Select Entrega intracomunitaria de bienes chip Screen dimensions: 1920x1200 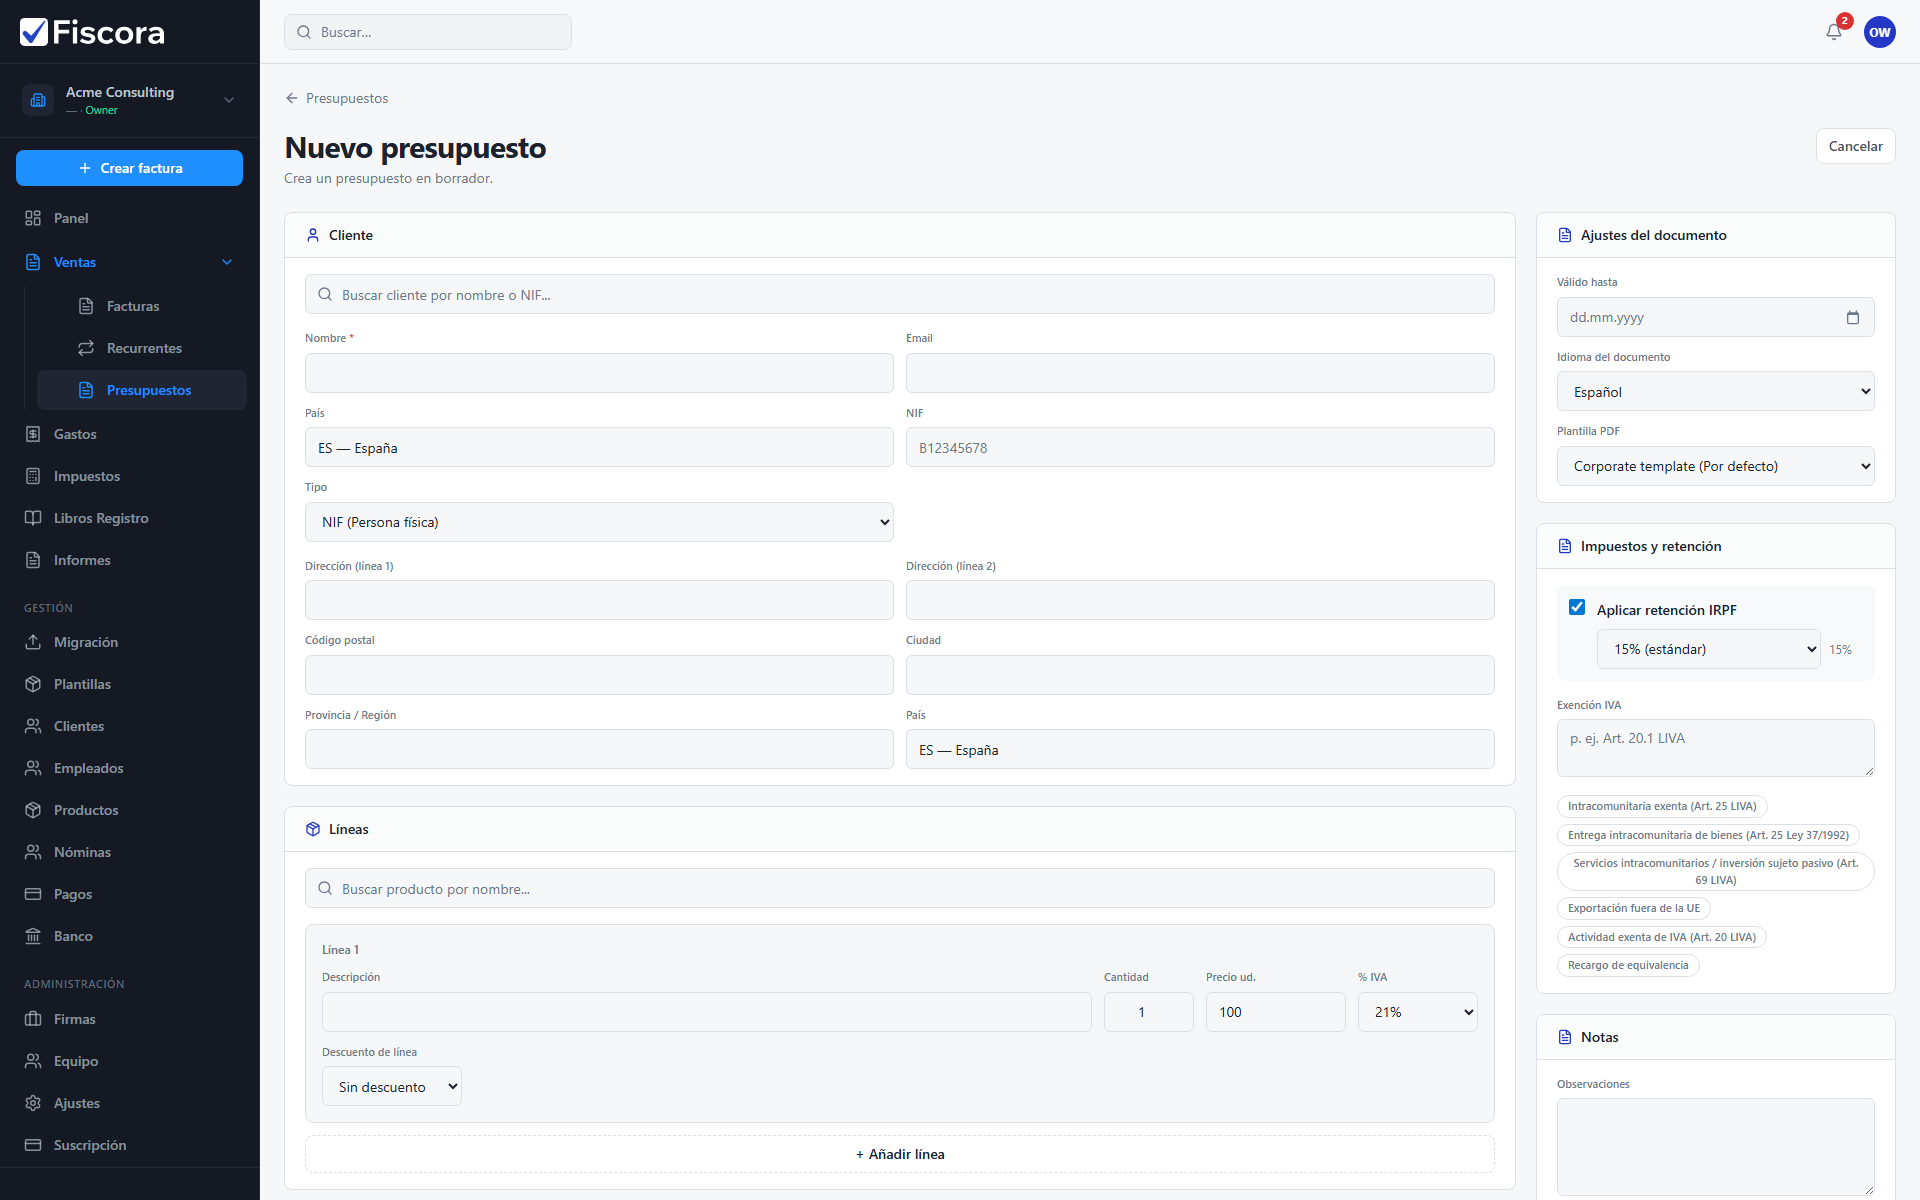click(1708, 835)
